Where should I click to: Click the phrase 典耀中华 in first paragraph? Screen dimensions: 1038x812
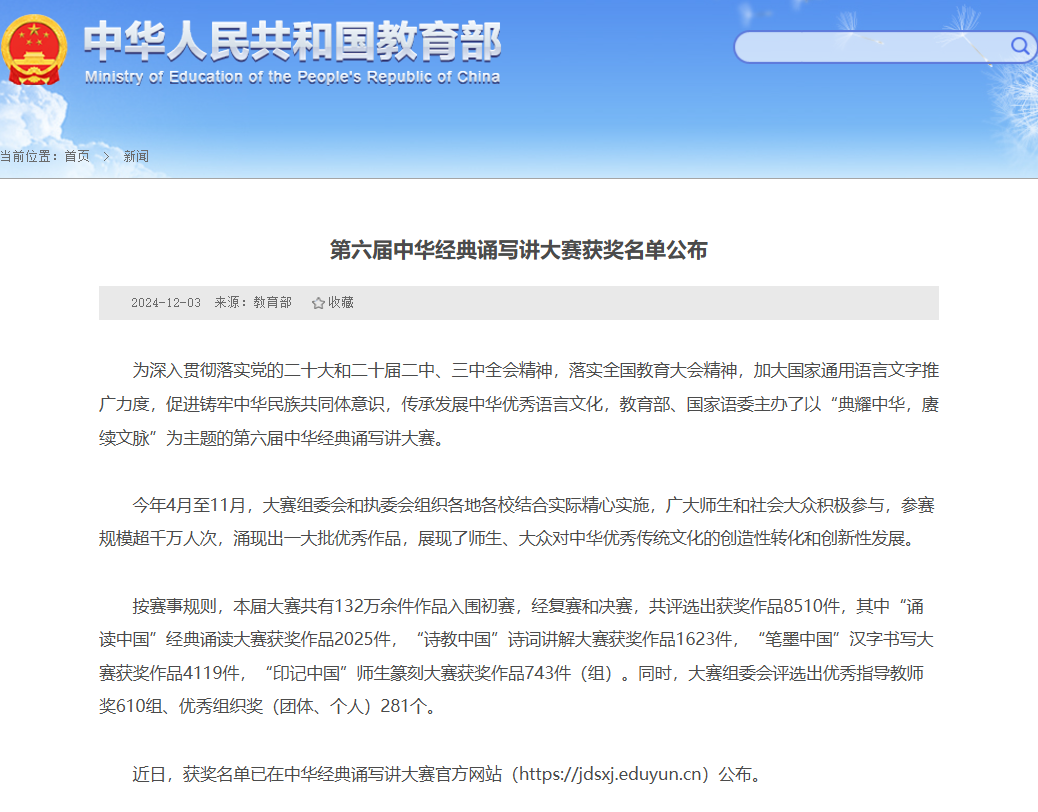(871, 404)
